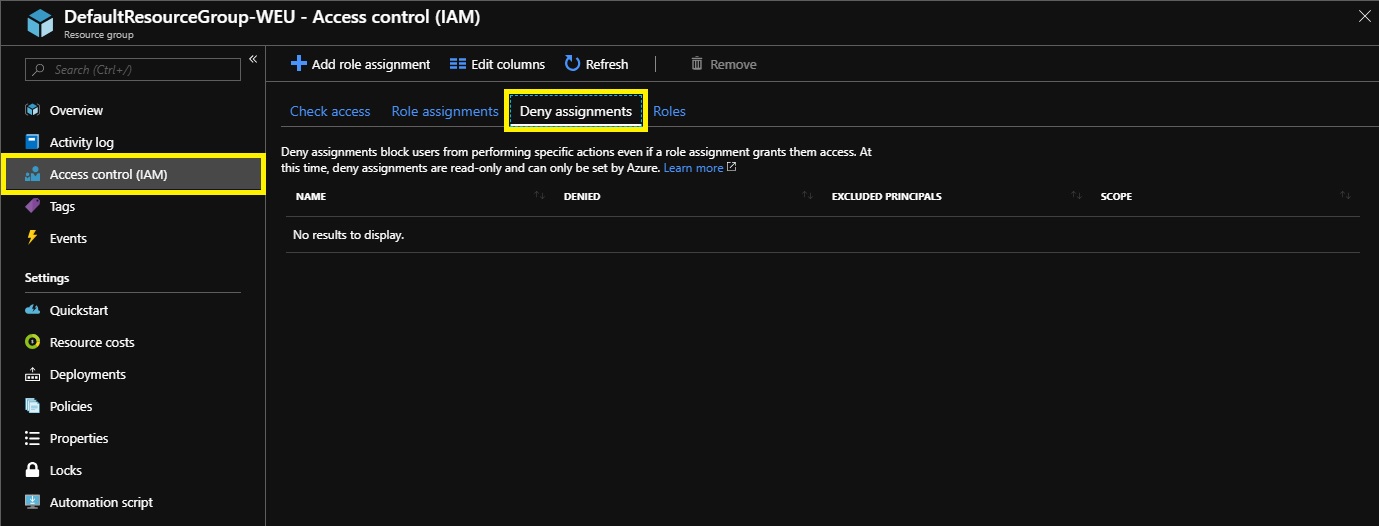Viewport: 1379px width, 526px height.
Task: Click the Properties list icon
Action: [32, 438]
